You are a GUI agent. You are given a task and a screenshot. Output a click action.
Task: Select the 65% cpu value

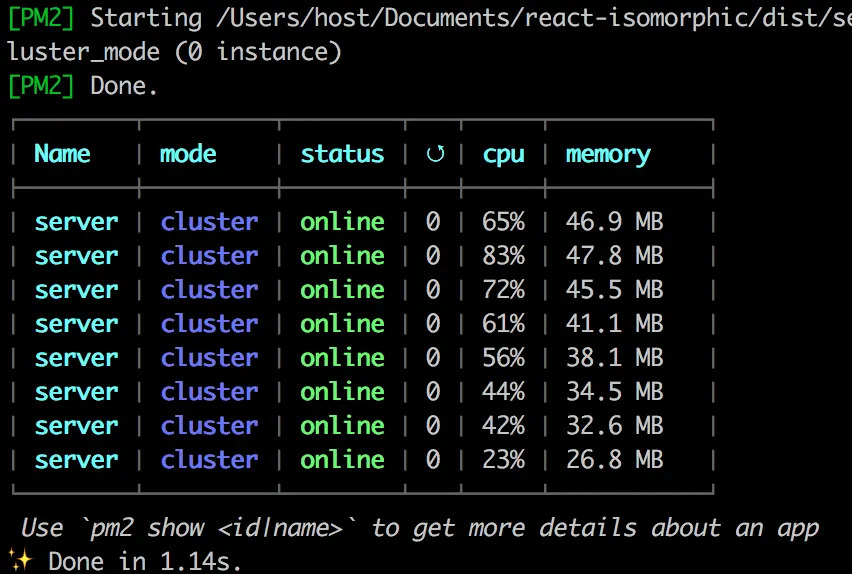[x=503, y=222]
